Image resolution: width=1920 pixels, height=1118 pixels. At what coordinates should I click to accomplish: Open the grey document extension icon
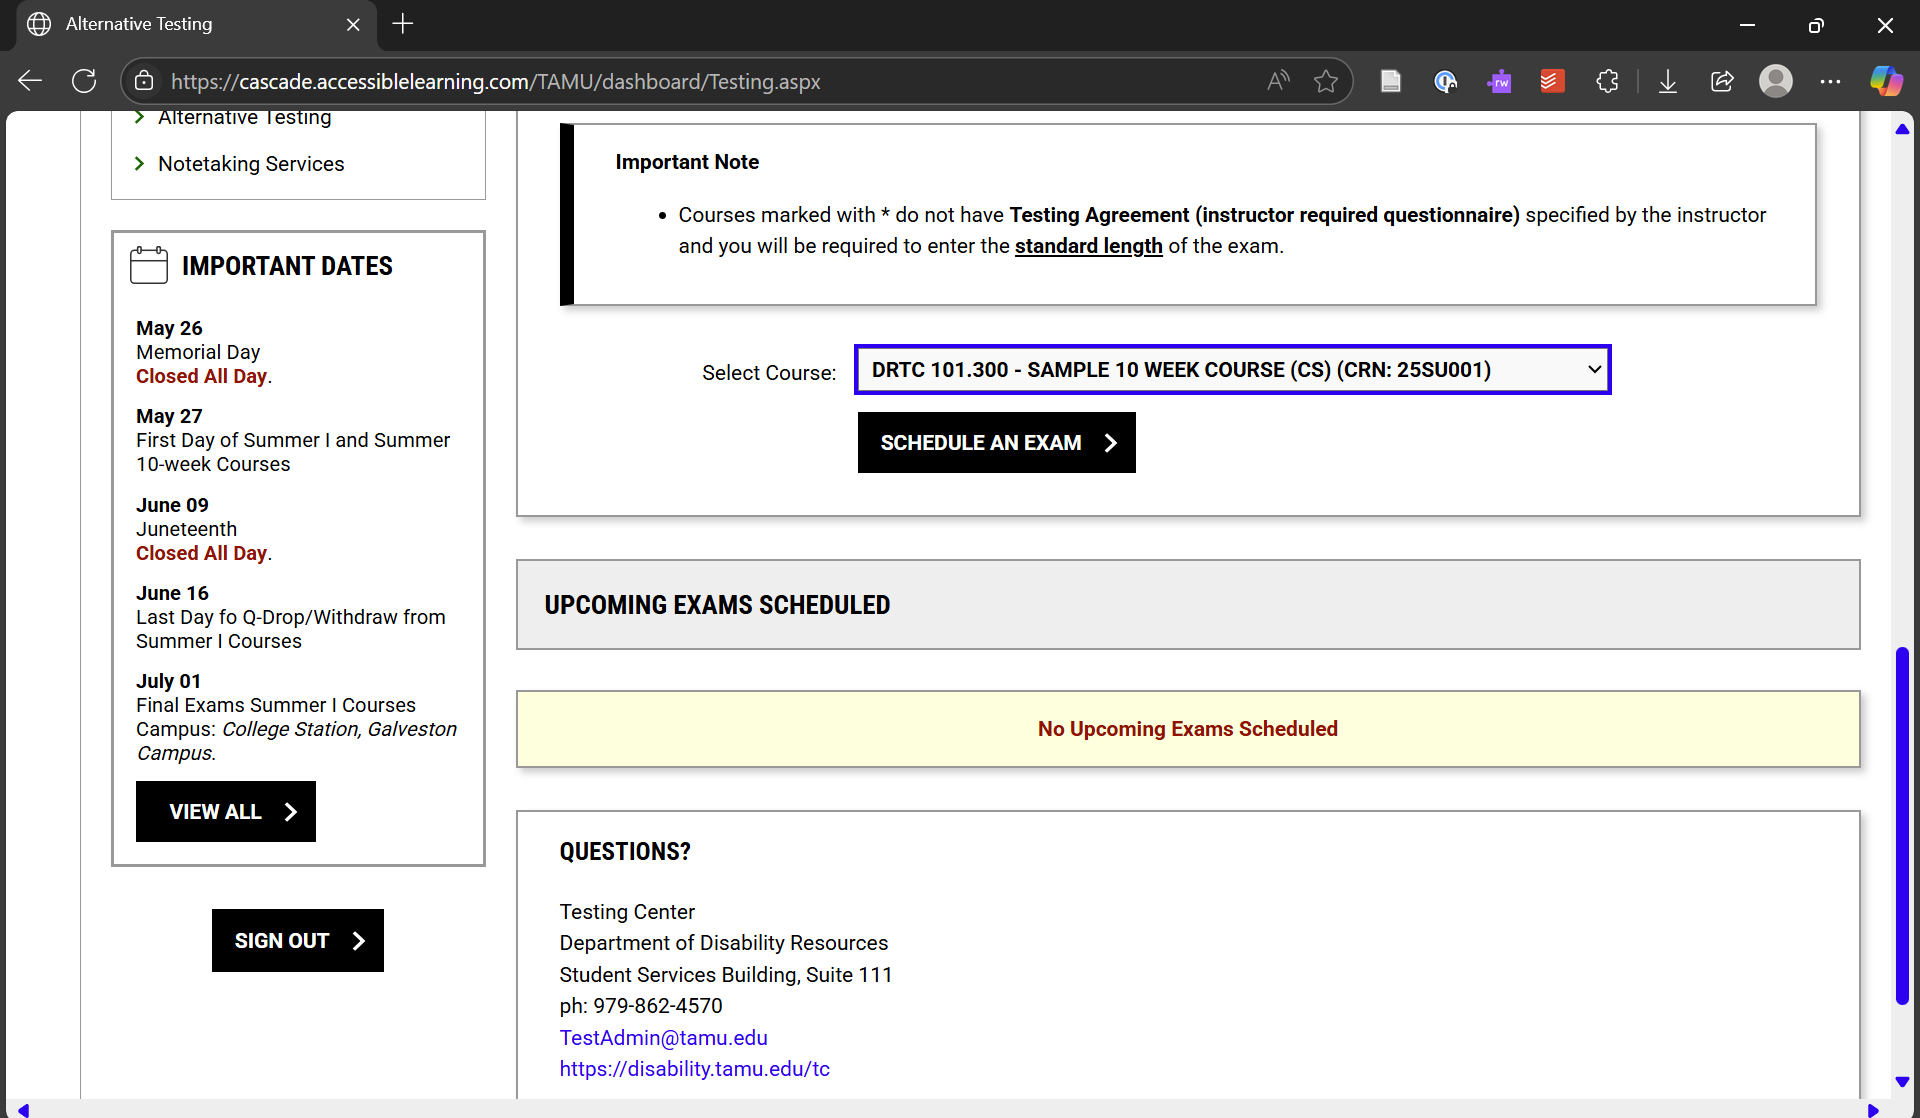tap(1391, 81)
